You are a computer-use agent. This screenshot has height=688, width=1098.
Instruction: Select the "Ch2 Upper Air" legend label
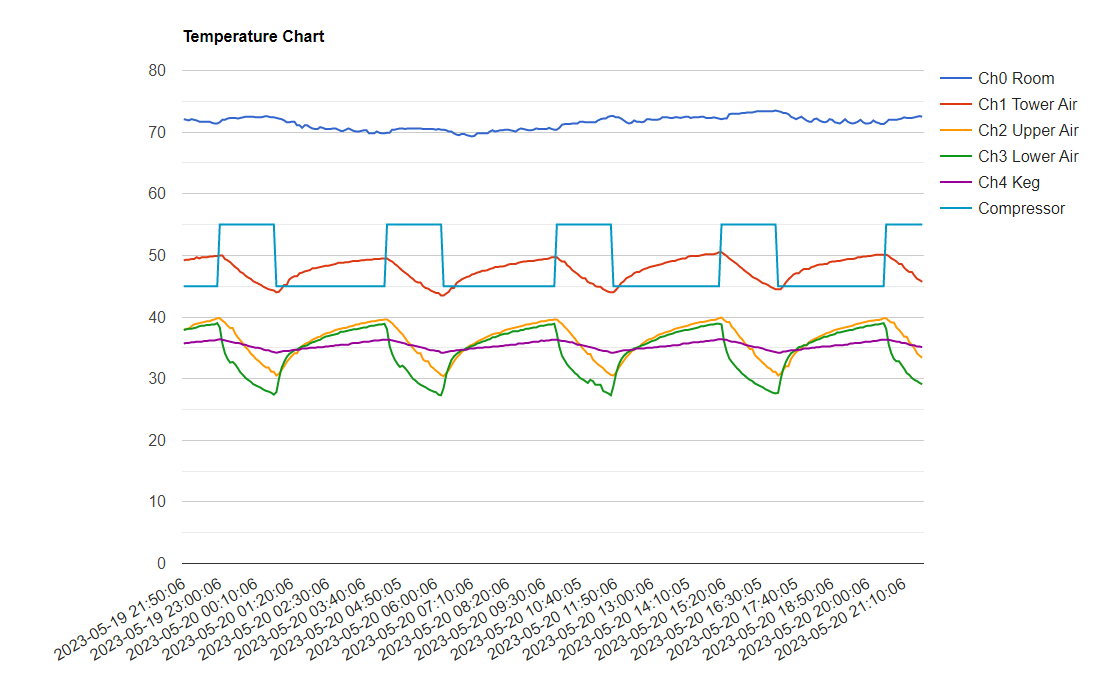1028,130
